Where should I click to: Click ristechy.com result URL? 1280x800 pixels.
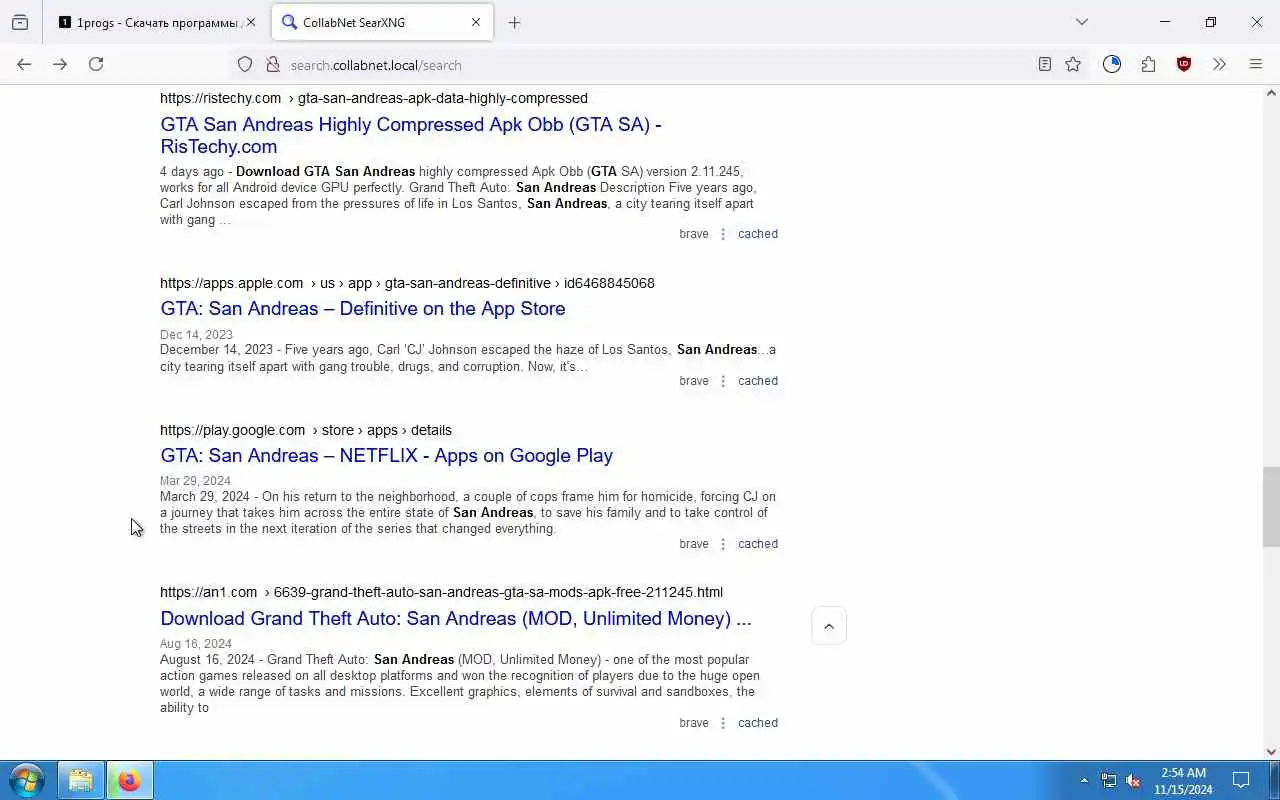coord(373,98)
